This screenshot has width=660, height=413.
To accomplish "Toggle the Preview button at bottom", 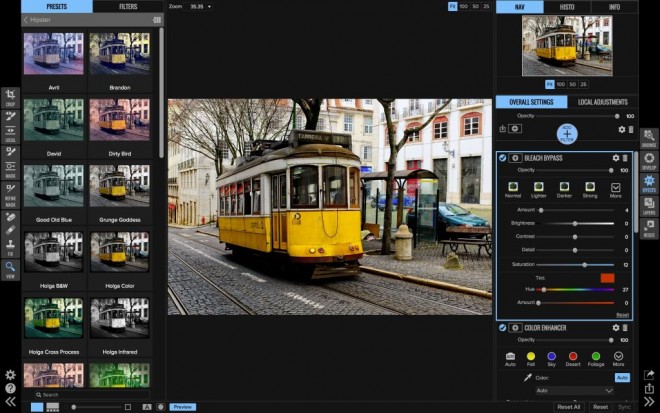I will point(182,407).
